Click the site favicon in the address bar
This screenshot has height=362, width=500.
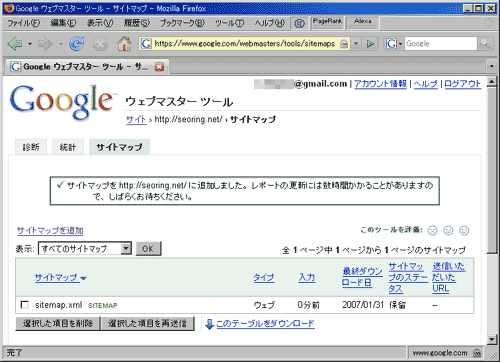(146, 44)
